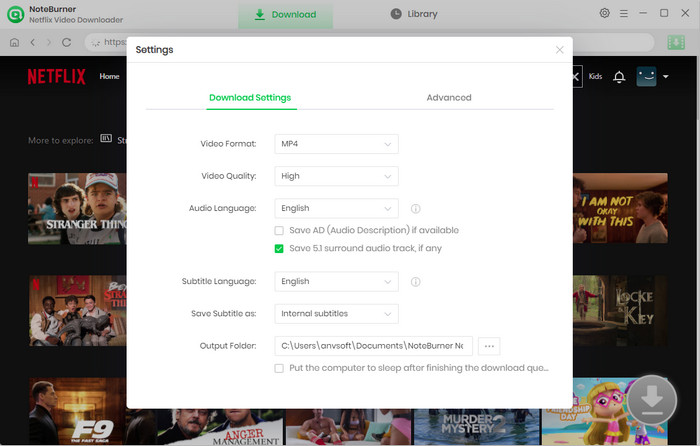Click the 'Output Folder:' label
The height and width of the screenshot is (446, 700).
tap(228, 346)
